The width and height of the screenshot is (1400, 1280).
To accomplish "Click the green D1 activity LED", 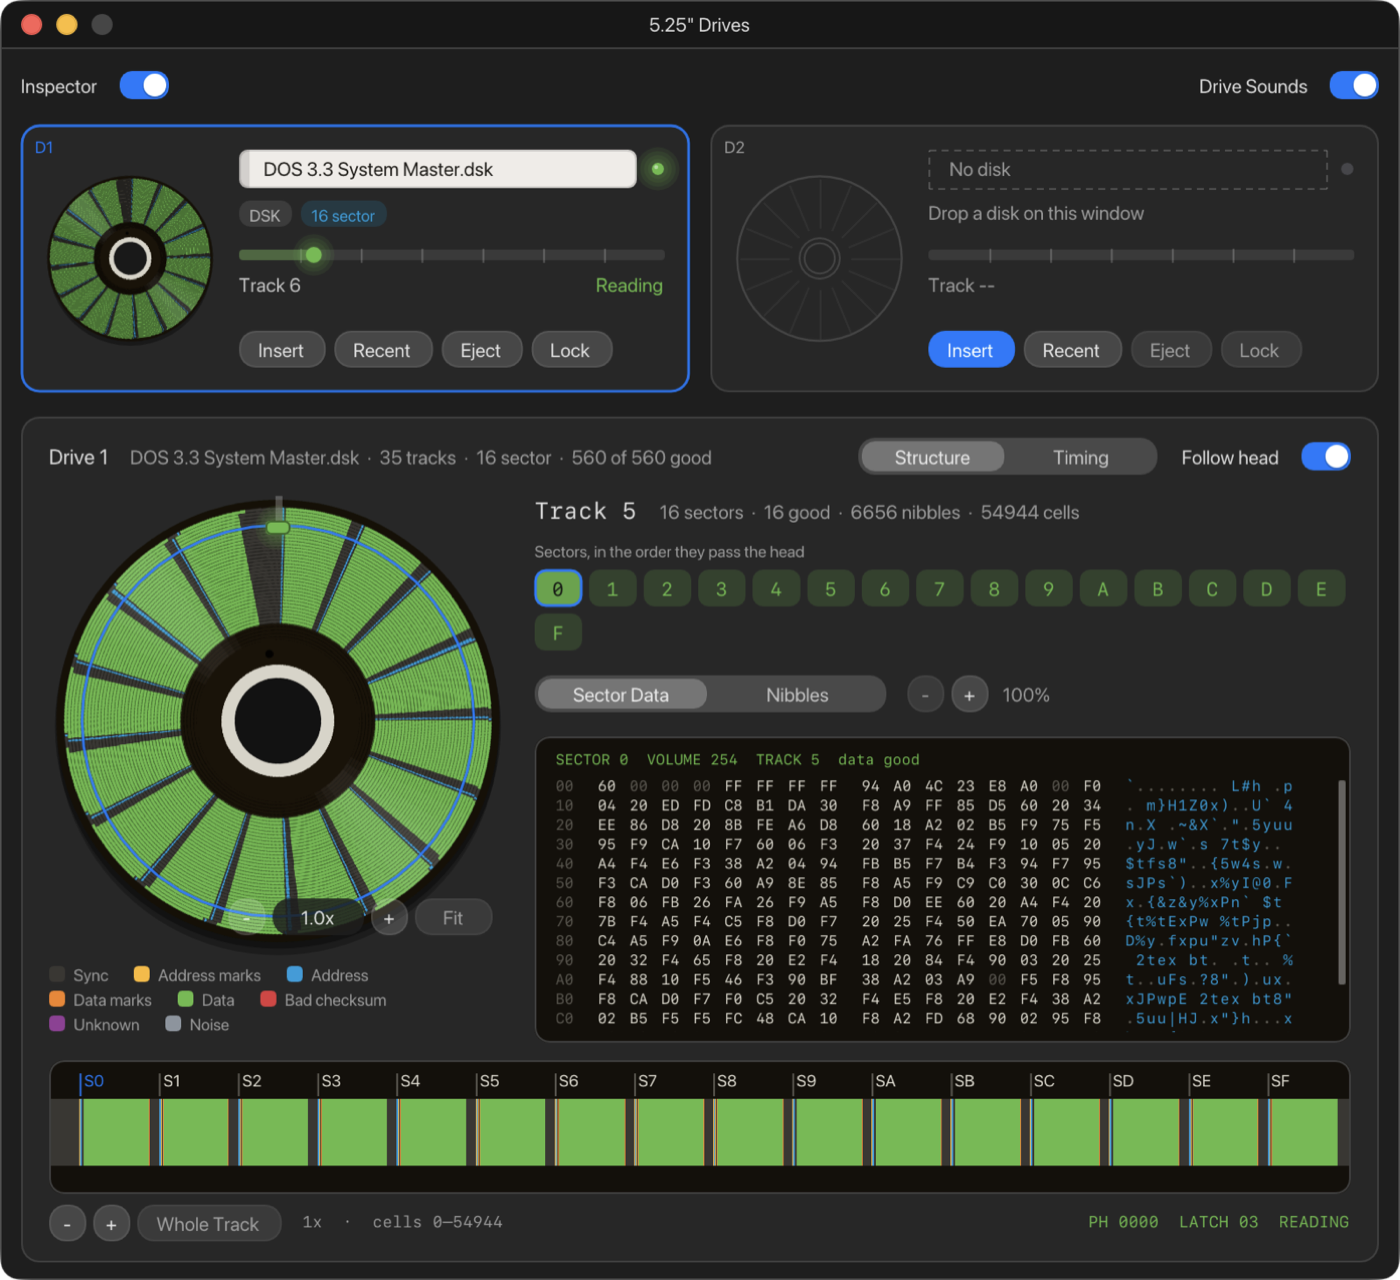I will click(658, 169).
